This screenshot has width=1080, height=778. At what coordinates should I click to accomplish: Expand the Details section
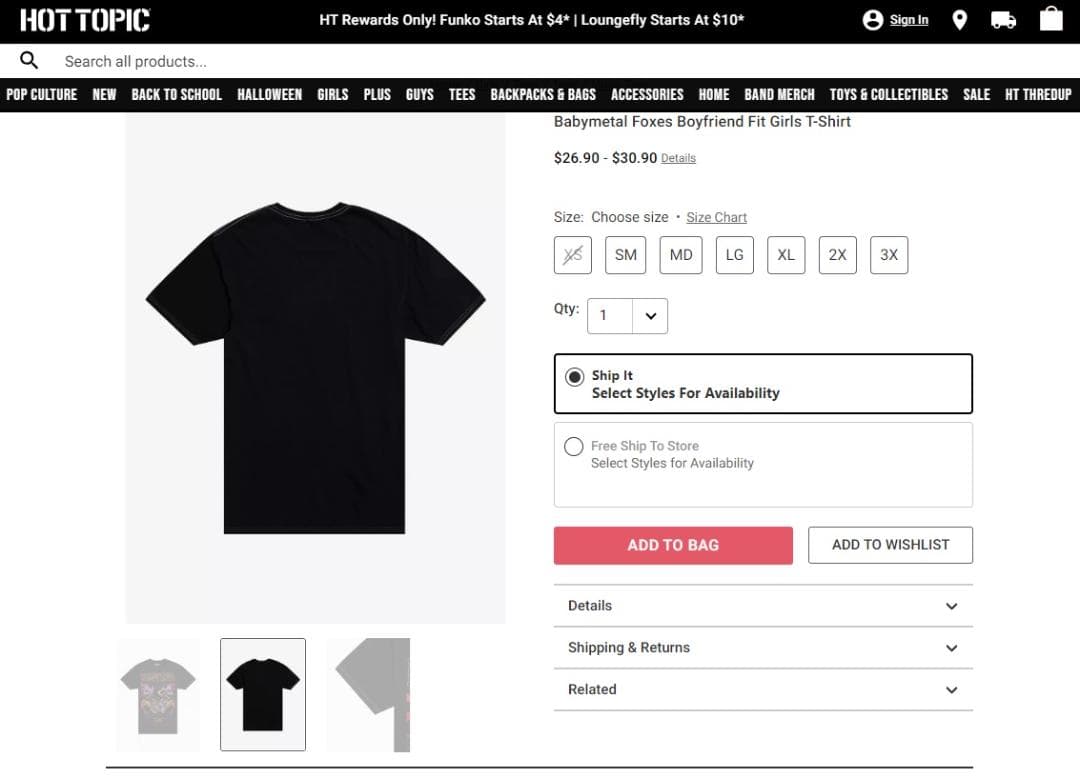(x=763, y=606)
